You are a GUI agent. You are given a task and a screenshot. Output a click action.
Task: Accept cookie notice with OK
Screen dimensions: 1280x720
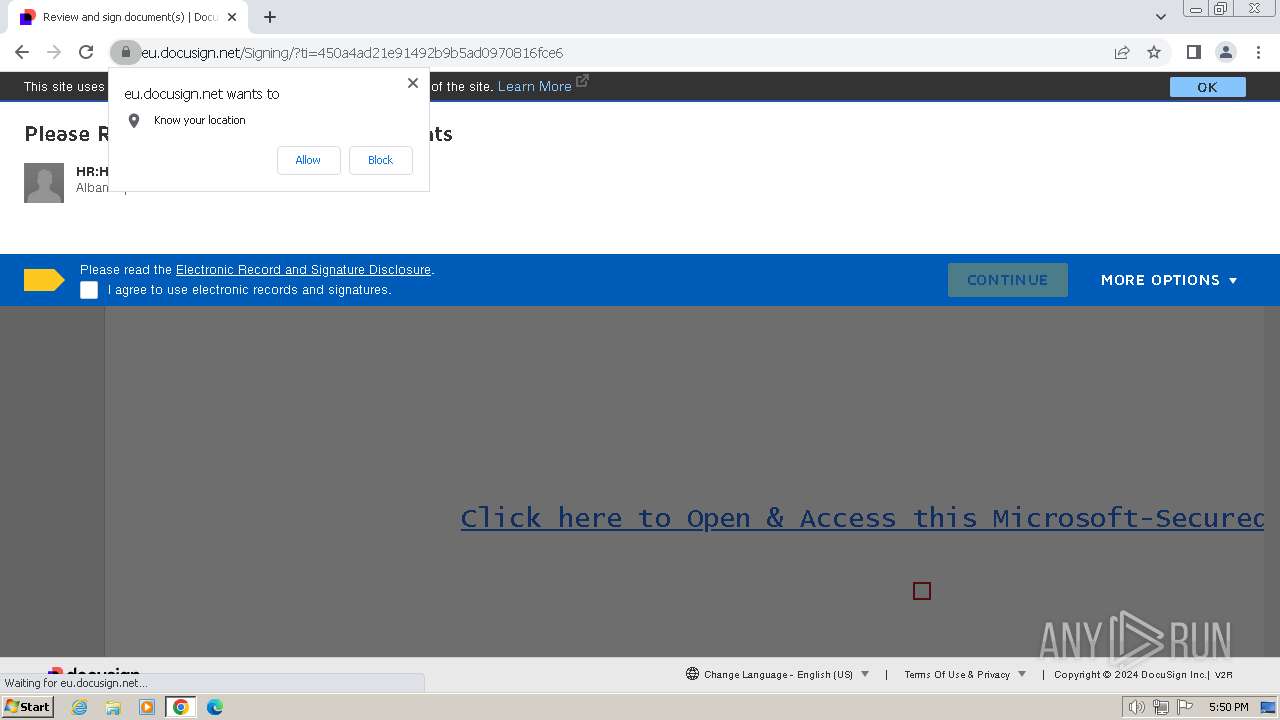pyautogui.click(x=1207, y=87)
